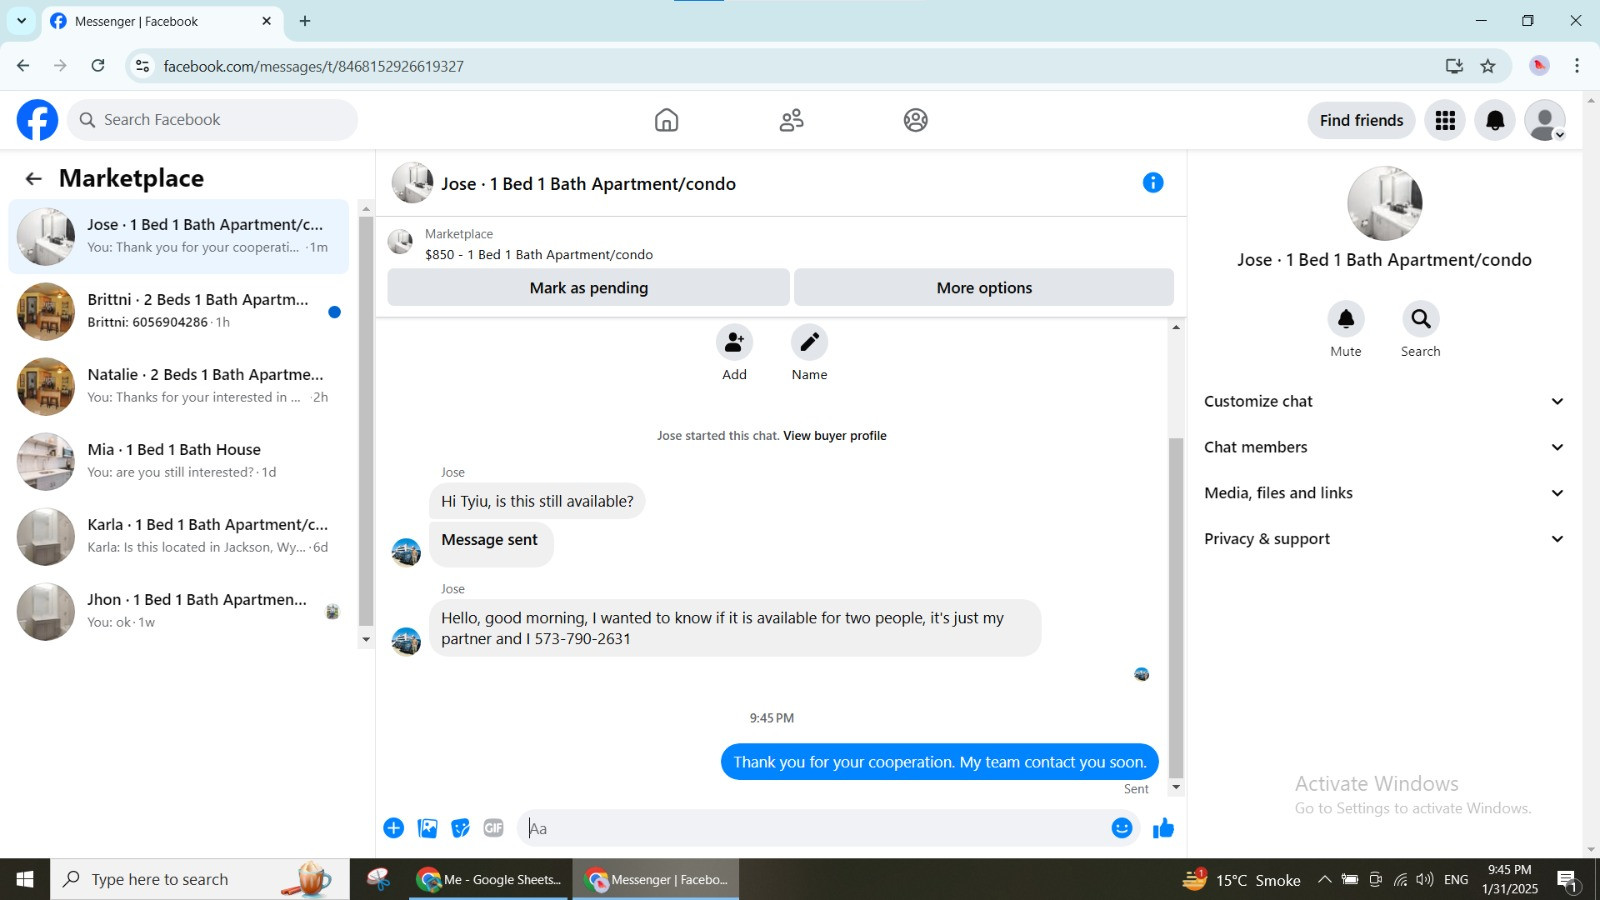Open Jose 1 Bed 1 Bath conversation
Screen dimensions: 1600x900
click(179, 236)
